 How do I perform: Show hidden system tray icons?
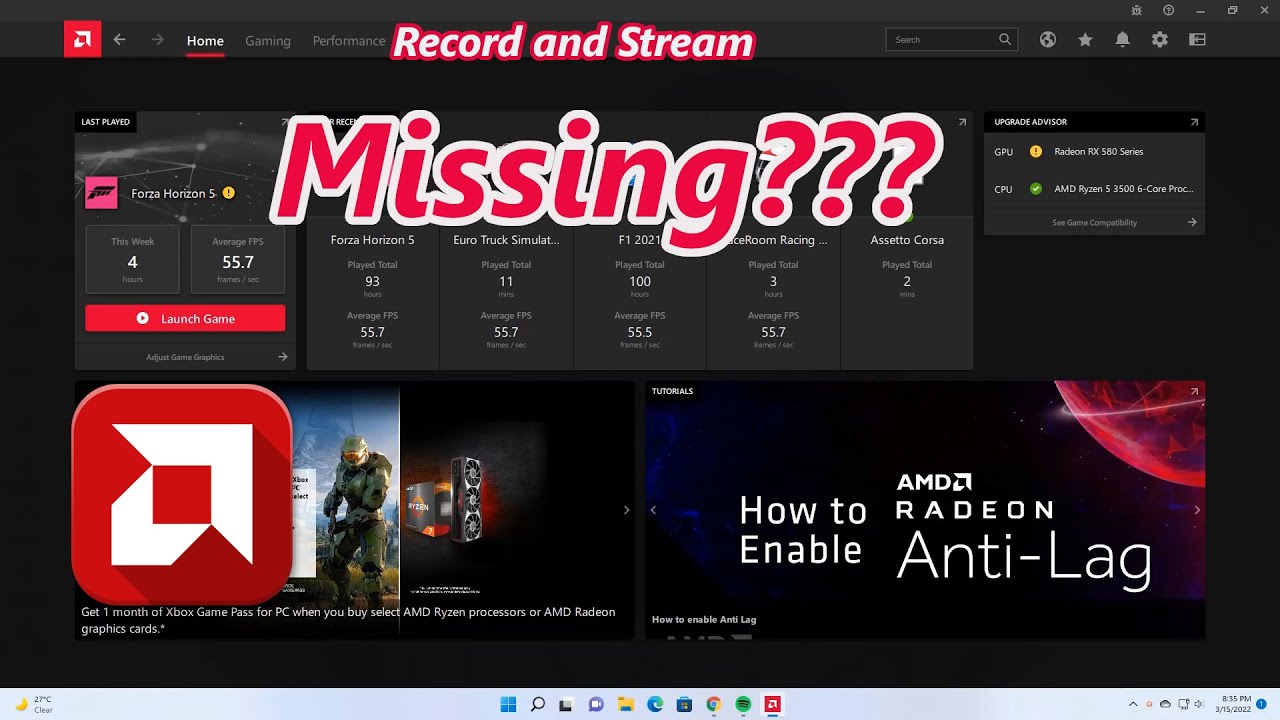(1133, 704)
